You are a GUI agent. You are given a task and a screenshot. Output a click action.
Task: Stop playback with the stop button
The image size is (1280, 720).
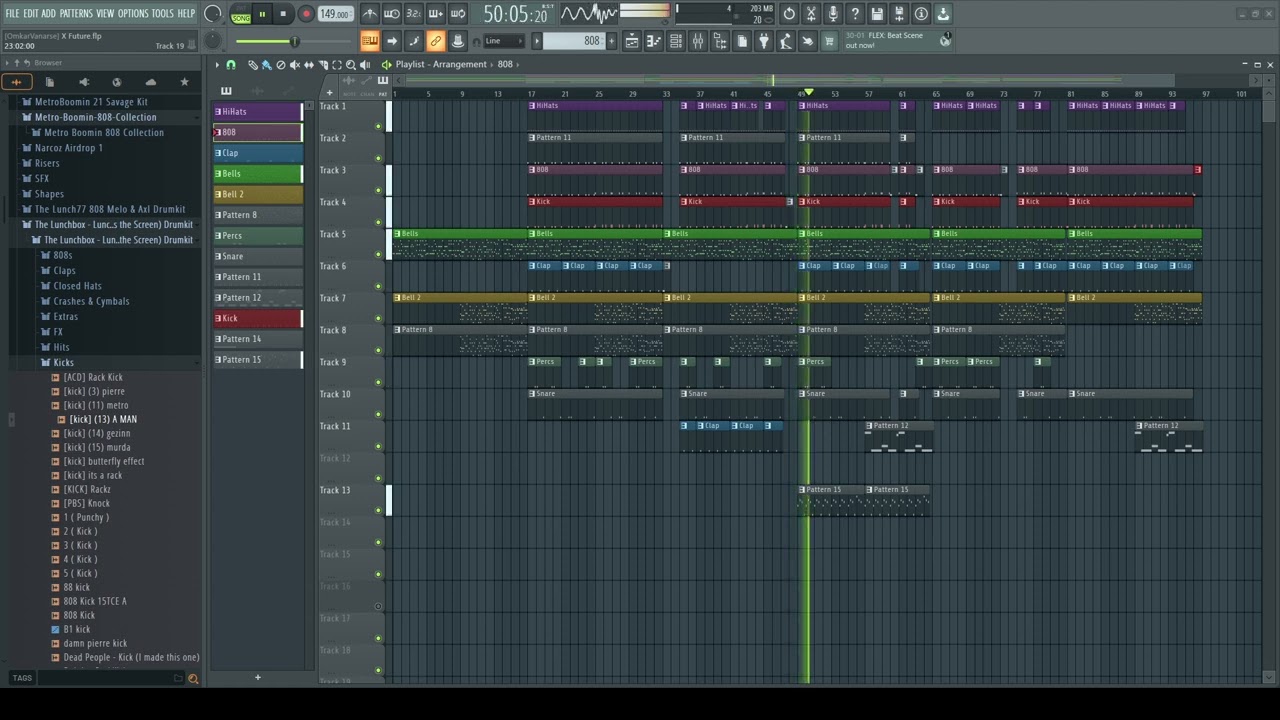[283, 14]
